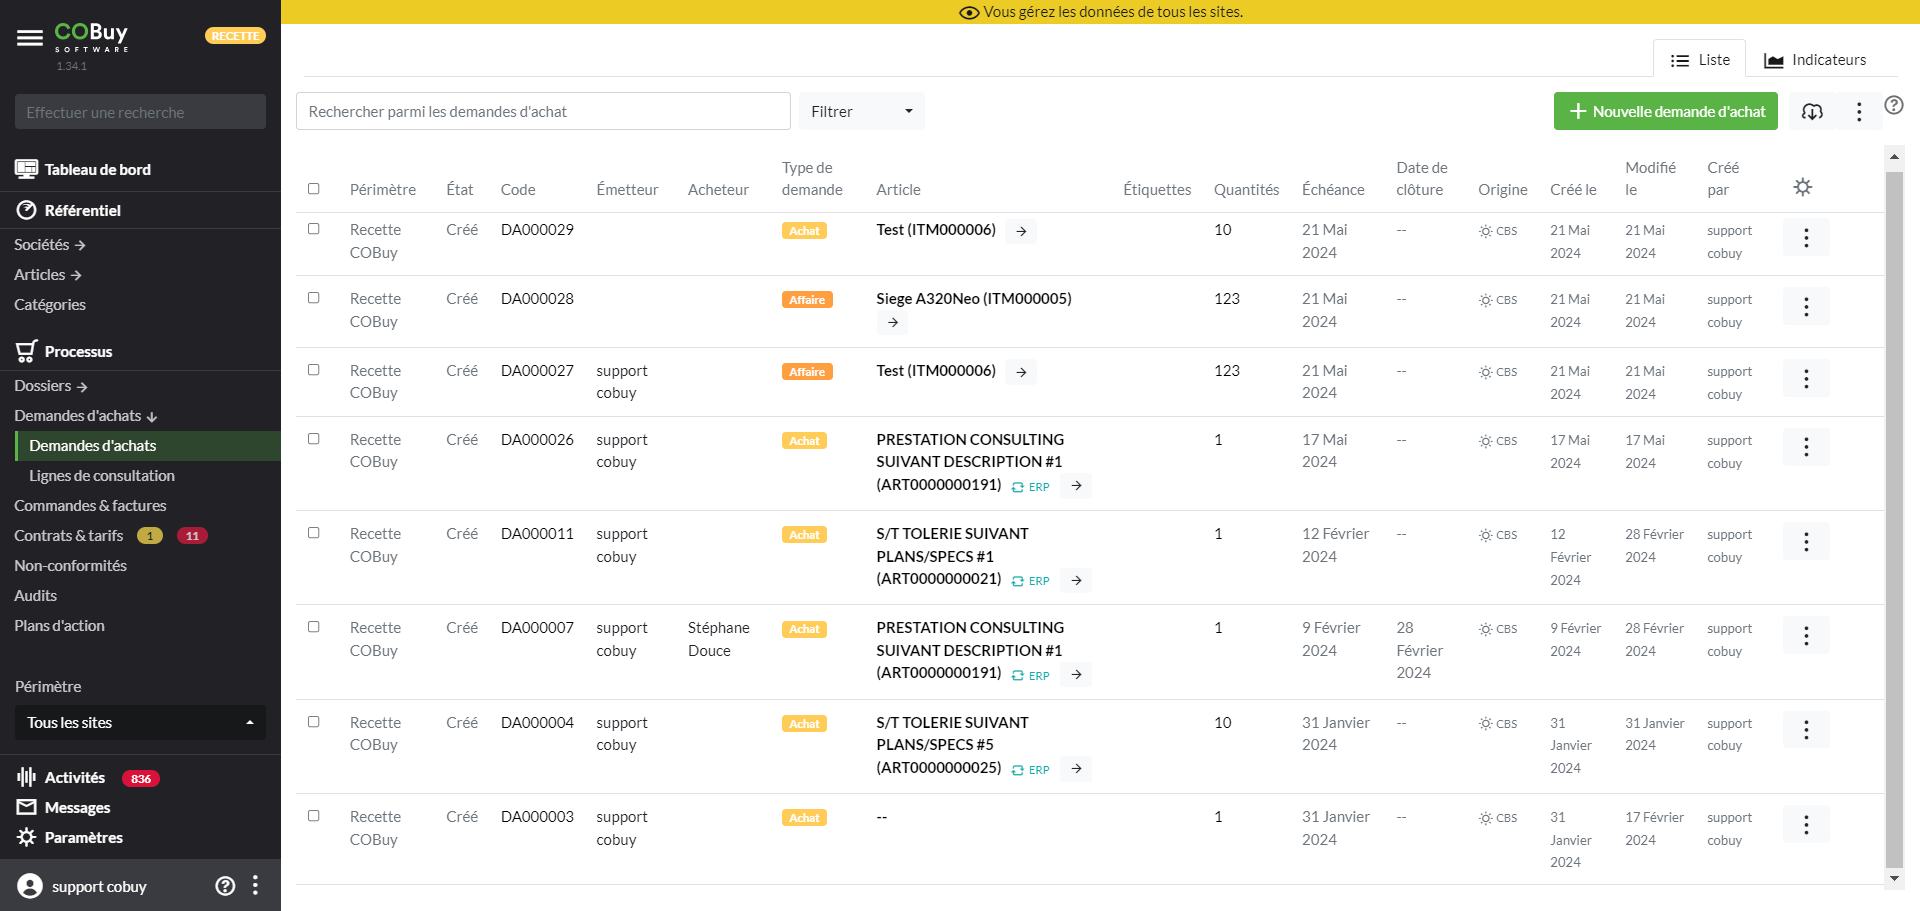1920x911 pixels.
Task: Click Nouvelle demande d'achat button
Action: tap(1665, 111)
